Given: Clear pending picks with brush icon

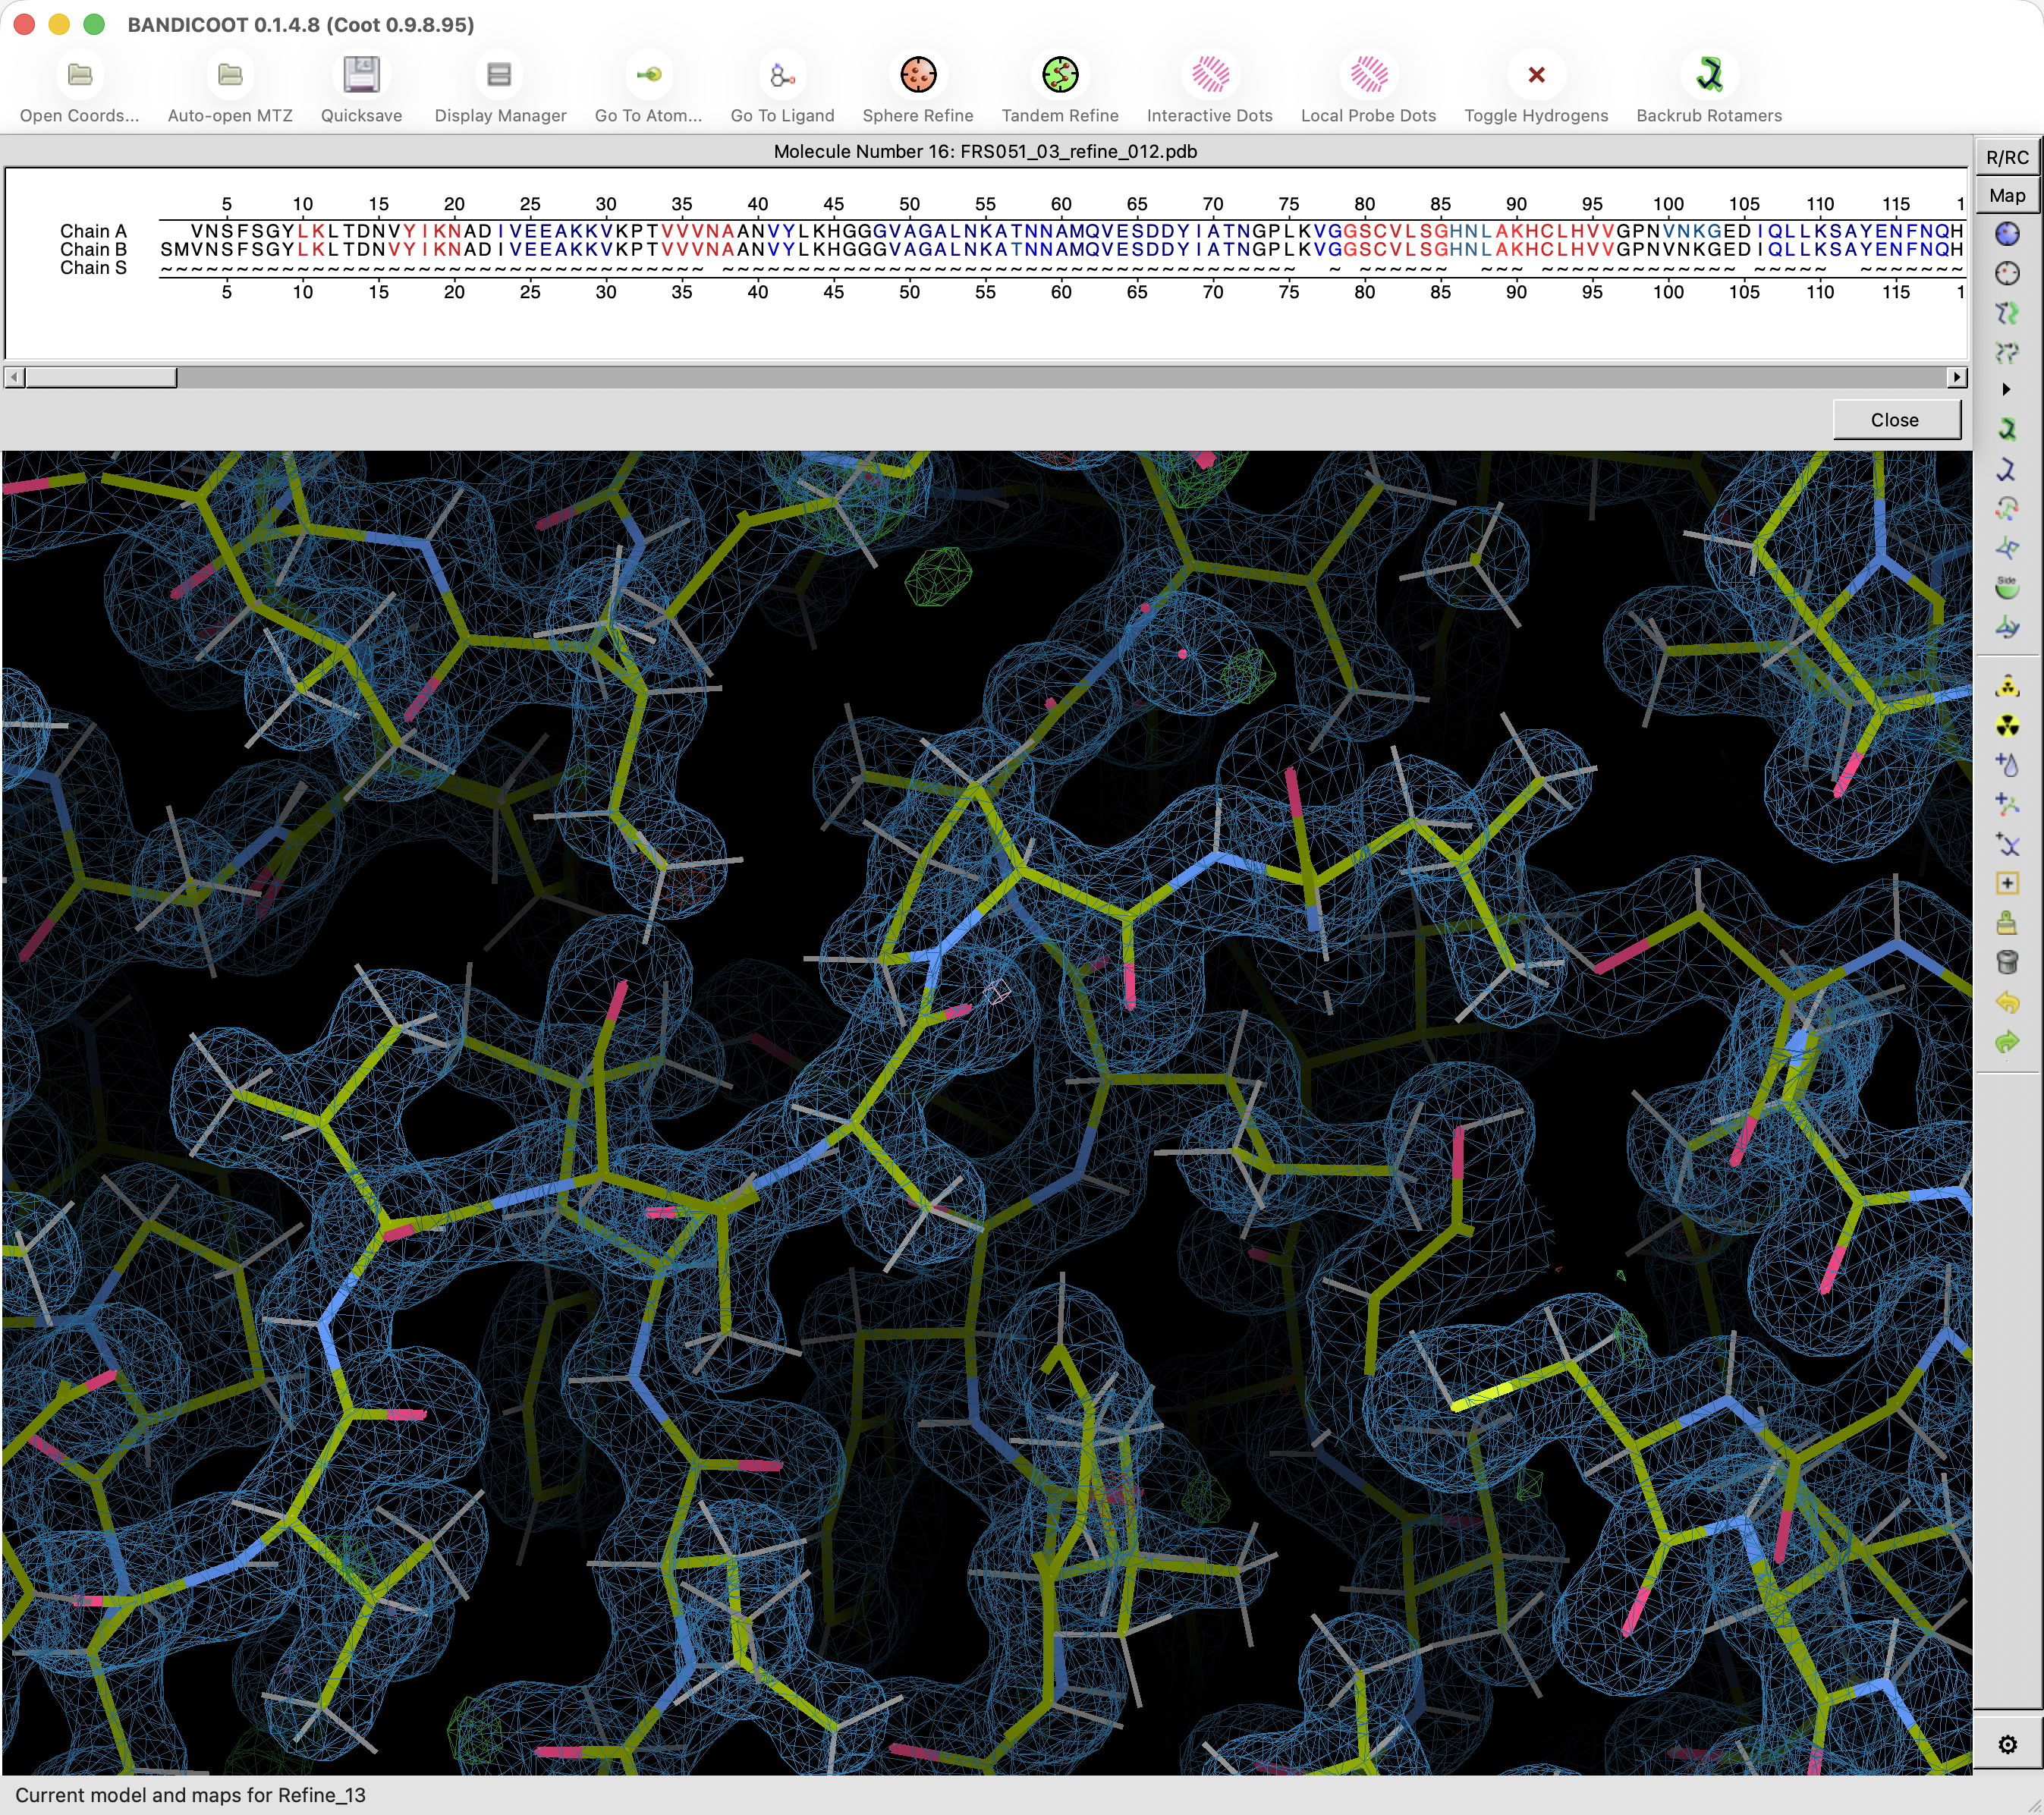Looking at the screenshot, I should point(2007,922).
